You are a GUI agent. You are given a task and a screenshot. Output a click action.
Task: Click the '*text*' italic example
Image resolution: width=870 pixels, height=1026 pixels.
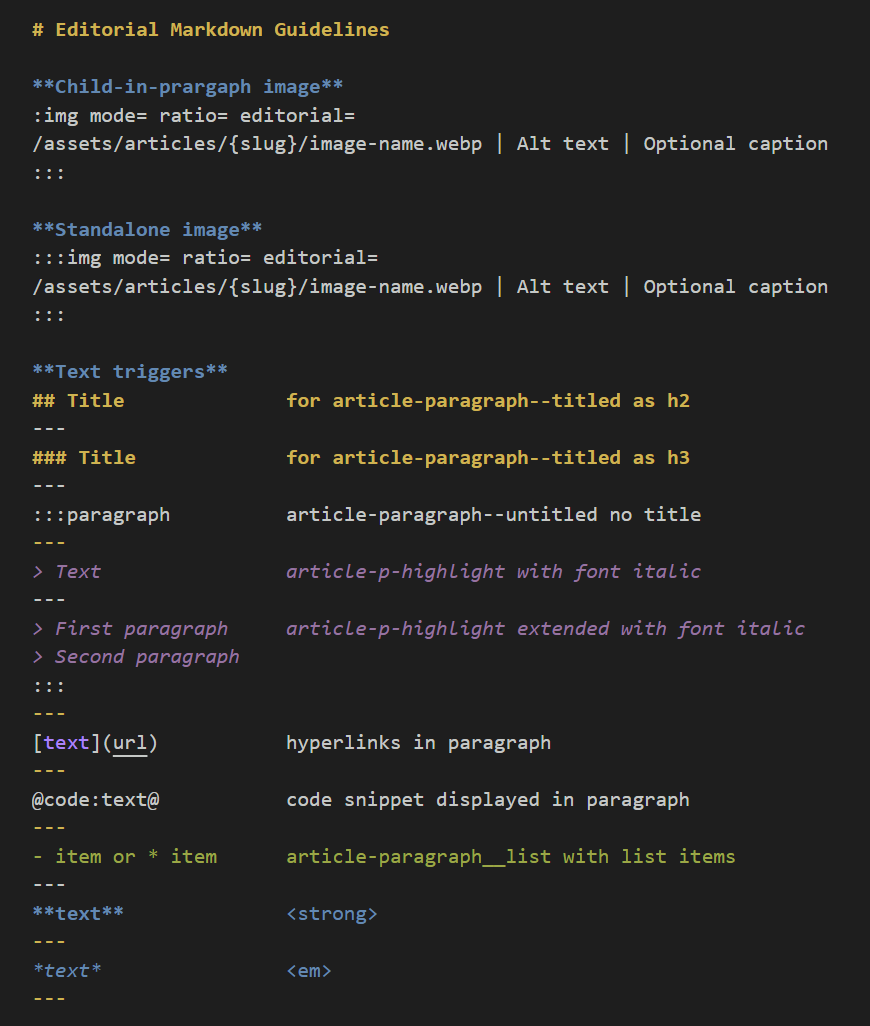(x=67, y=971)
